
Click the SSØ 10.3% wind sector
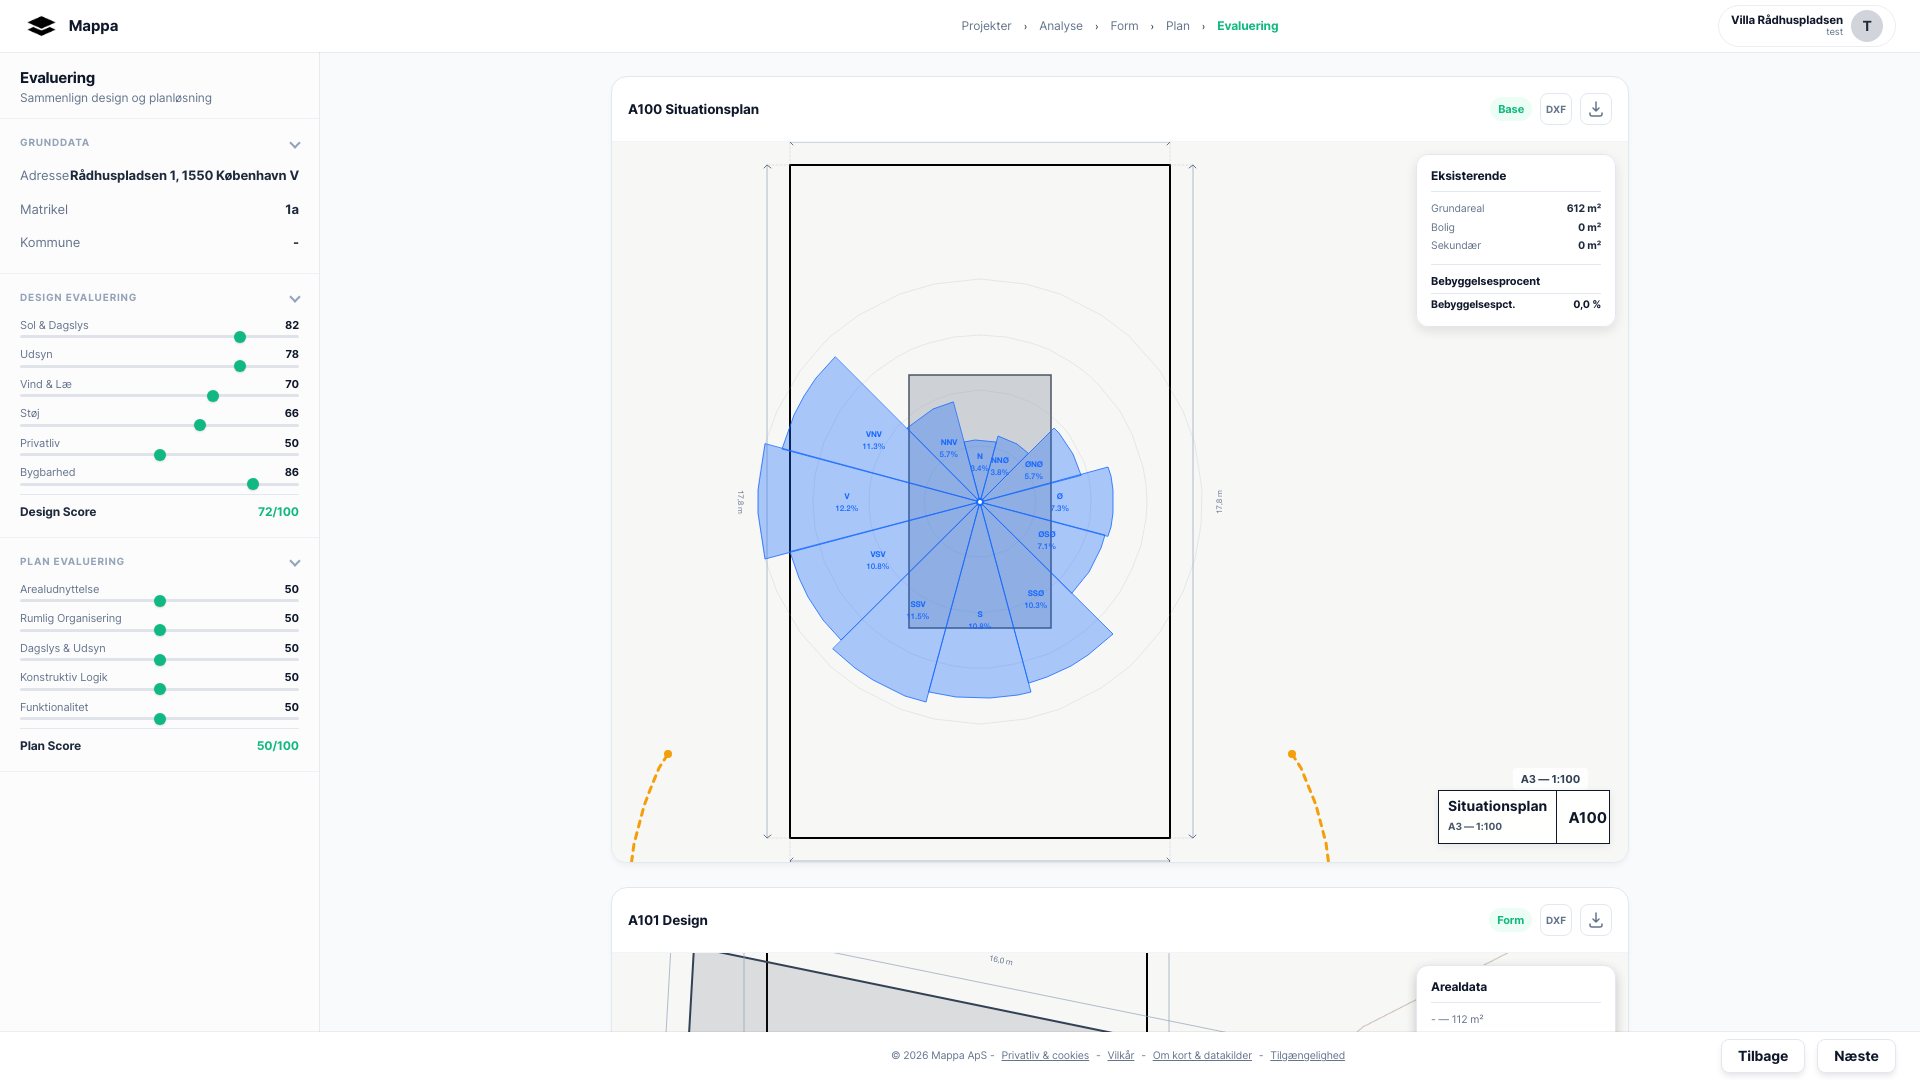[x=1035, y=599]
